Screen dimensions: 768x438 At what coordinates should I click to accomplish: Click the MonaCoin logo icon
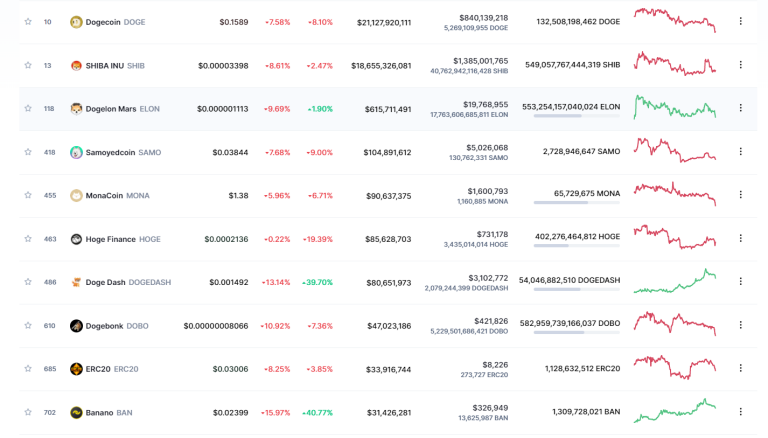(x=76, y=195)
